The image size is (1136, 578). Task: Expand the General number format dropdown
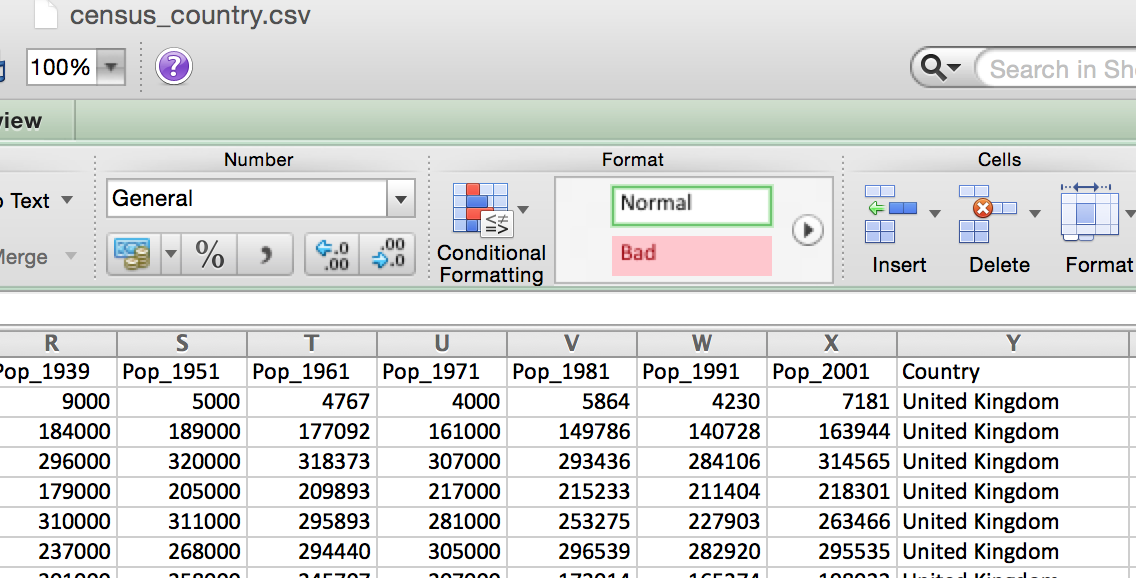pos(400,199)
